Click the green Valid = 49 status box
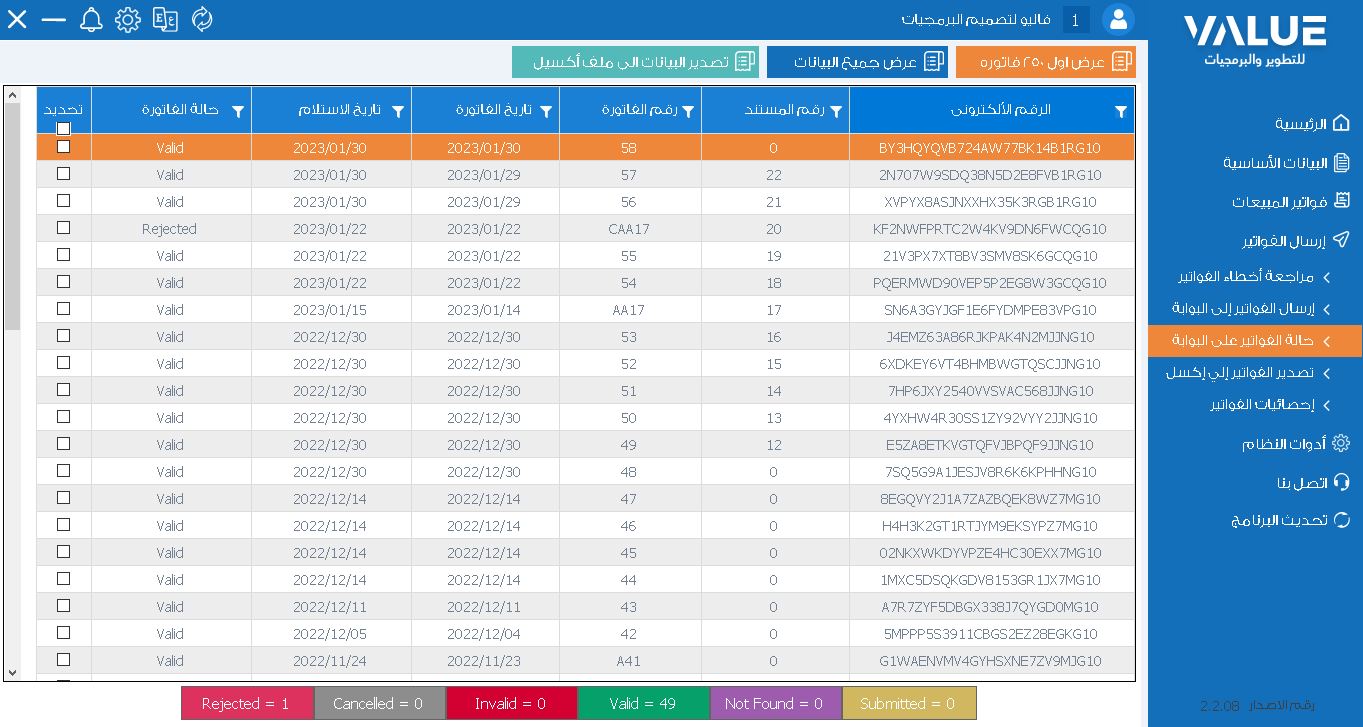This screenshot has height=727, width=1363. (644, 703)
